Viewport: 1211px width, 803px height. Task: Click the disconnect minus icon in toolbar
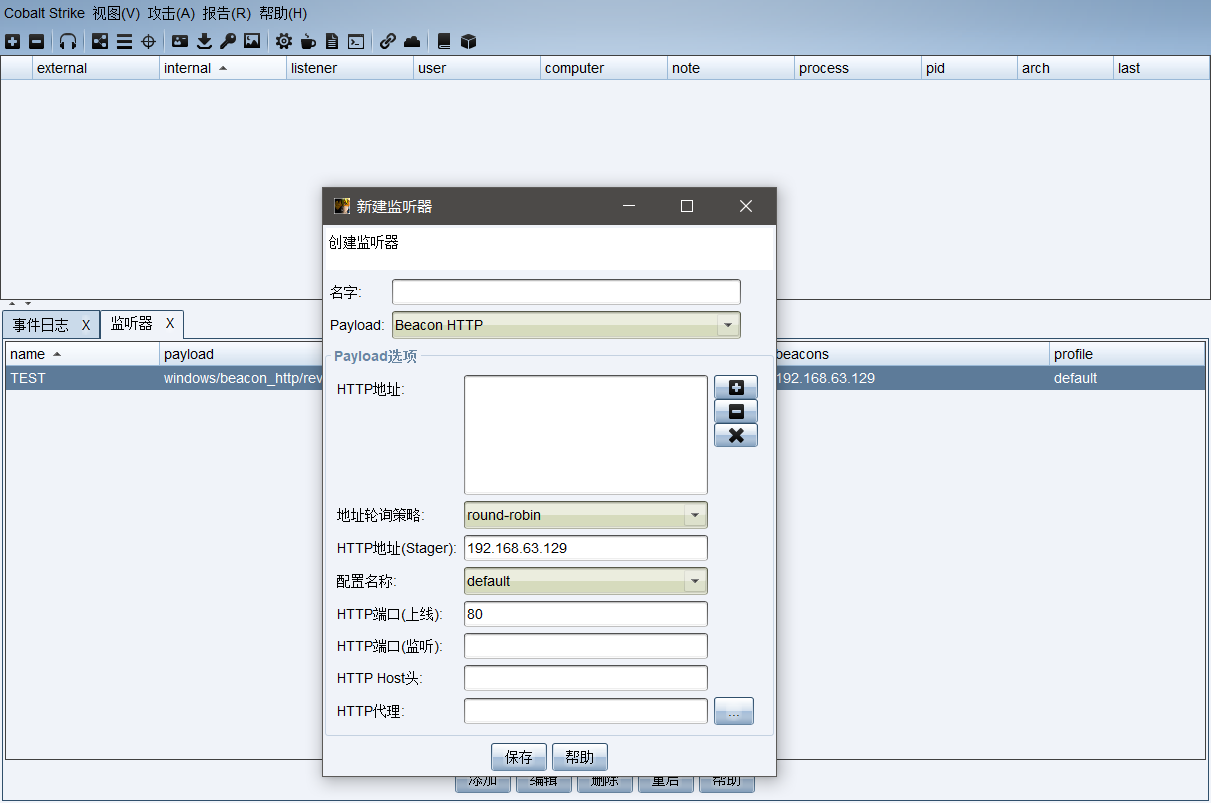(x=37, y=42)
